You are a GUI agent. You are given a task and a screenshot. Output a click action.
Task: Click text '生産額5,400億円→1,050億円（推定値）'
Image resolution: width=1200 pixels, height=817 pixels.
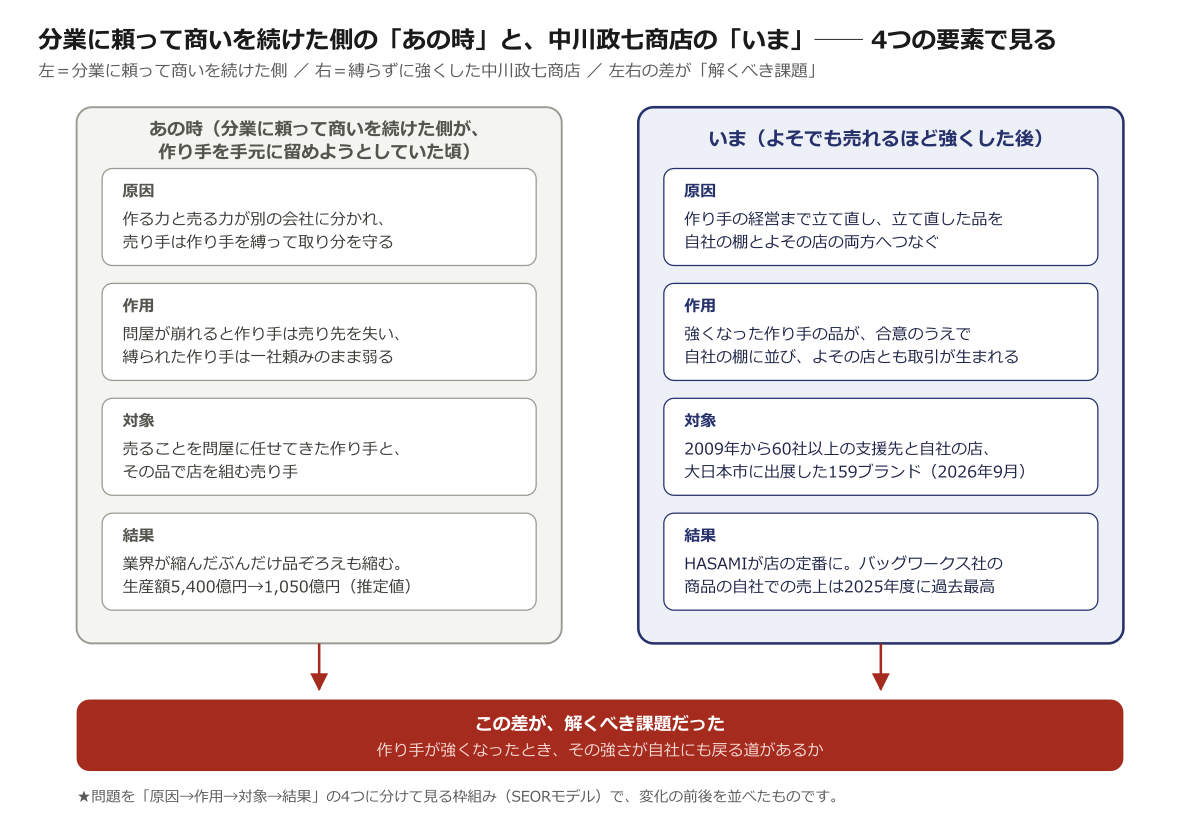coord(267,587)
